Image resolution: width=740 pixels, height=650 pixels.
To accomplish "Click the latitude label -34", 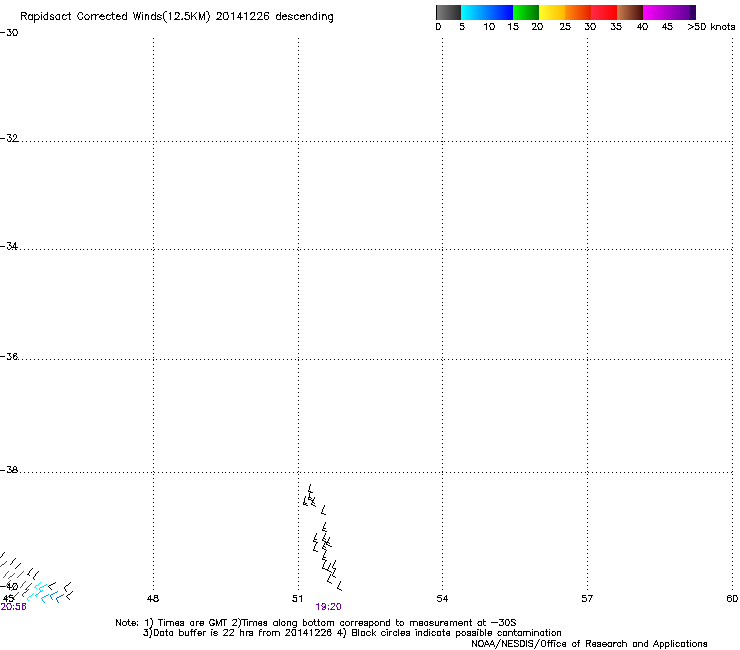I will tap(9, 246).
